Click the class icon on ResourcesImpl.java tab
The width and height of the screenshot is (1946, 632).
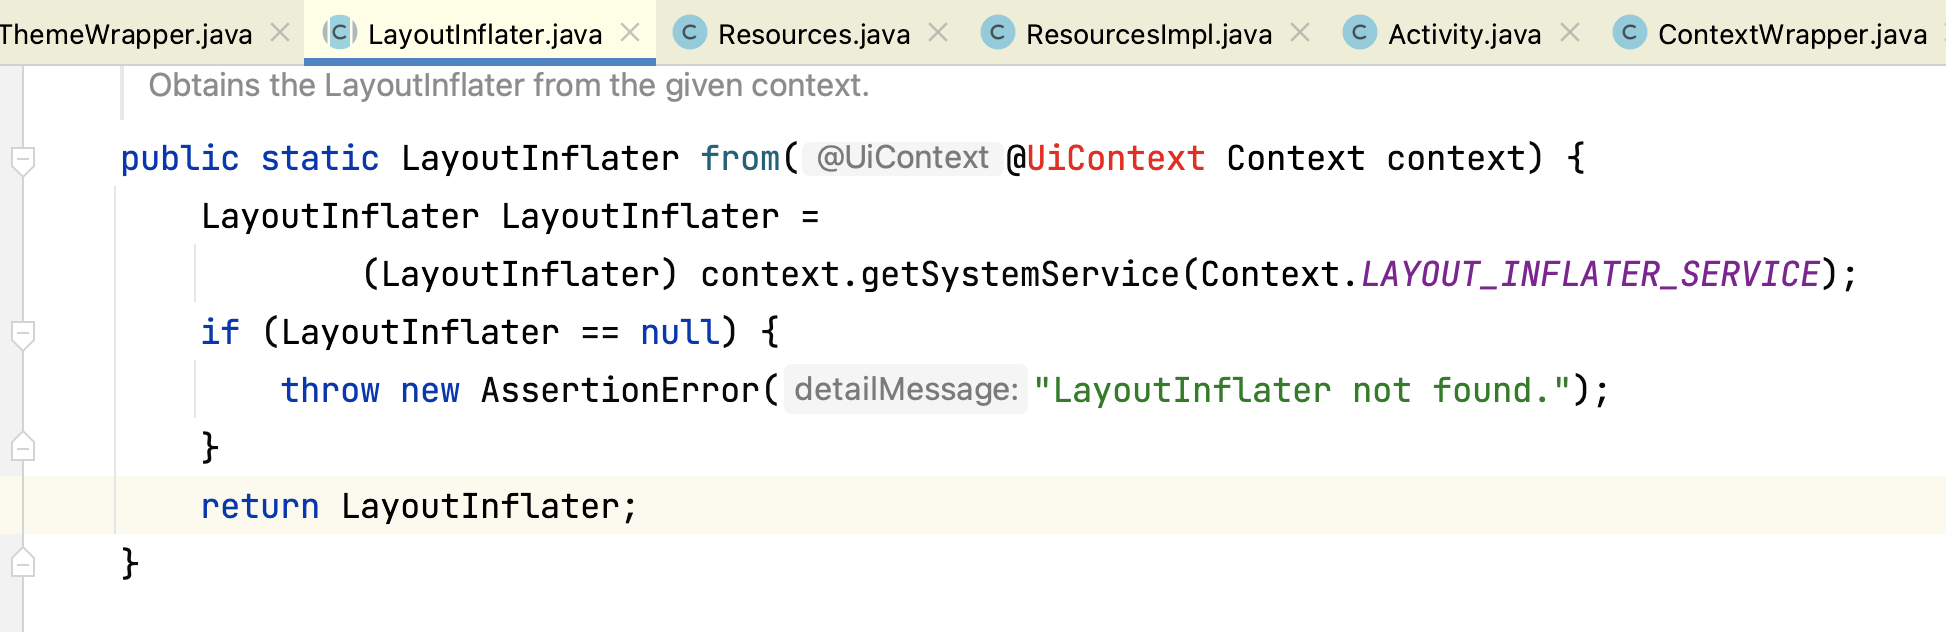pyautogui.click(x=997, y=33)
